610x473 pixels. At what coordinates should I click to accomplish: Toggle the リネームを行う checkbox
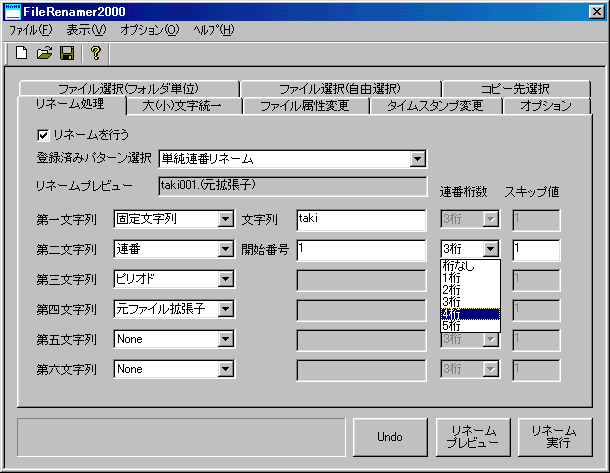pyautogui.click(x=43, y=135)
